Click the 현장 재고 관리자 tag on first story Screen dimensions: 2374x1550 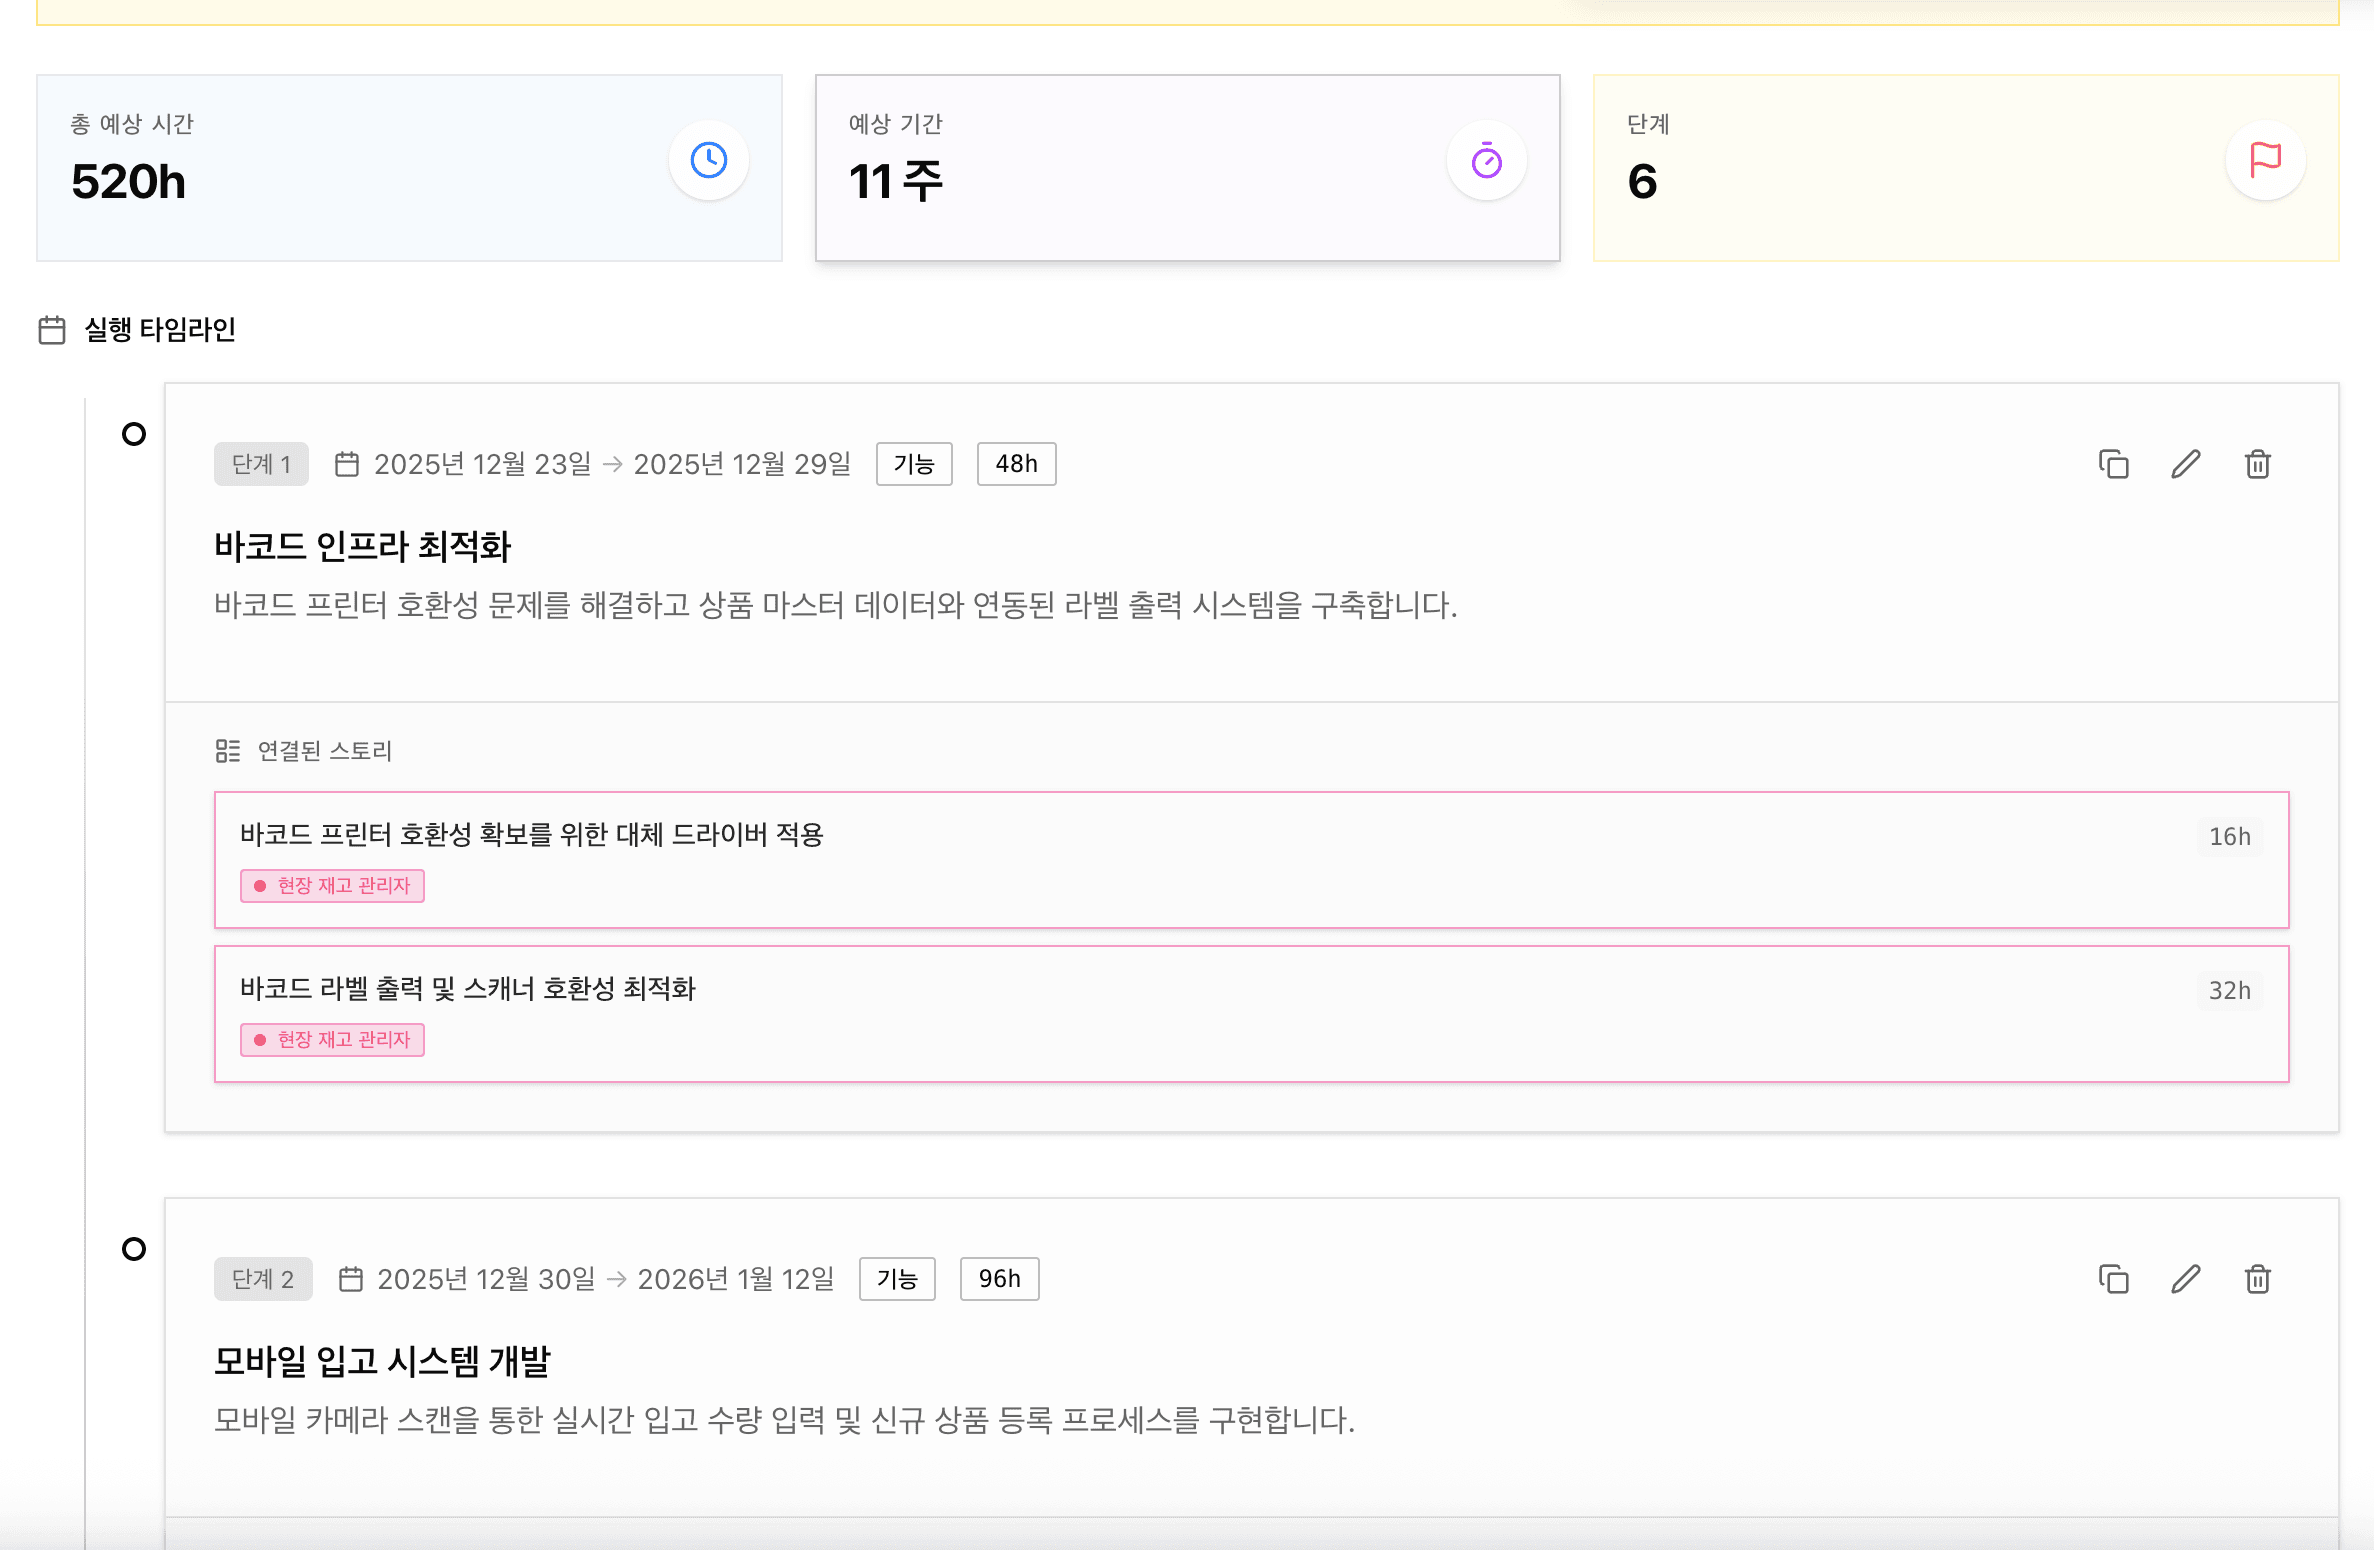click(333, 886)
